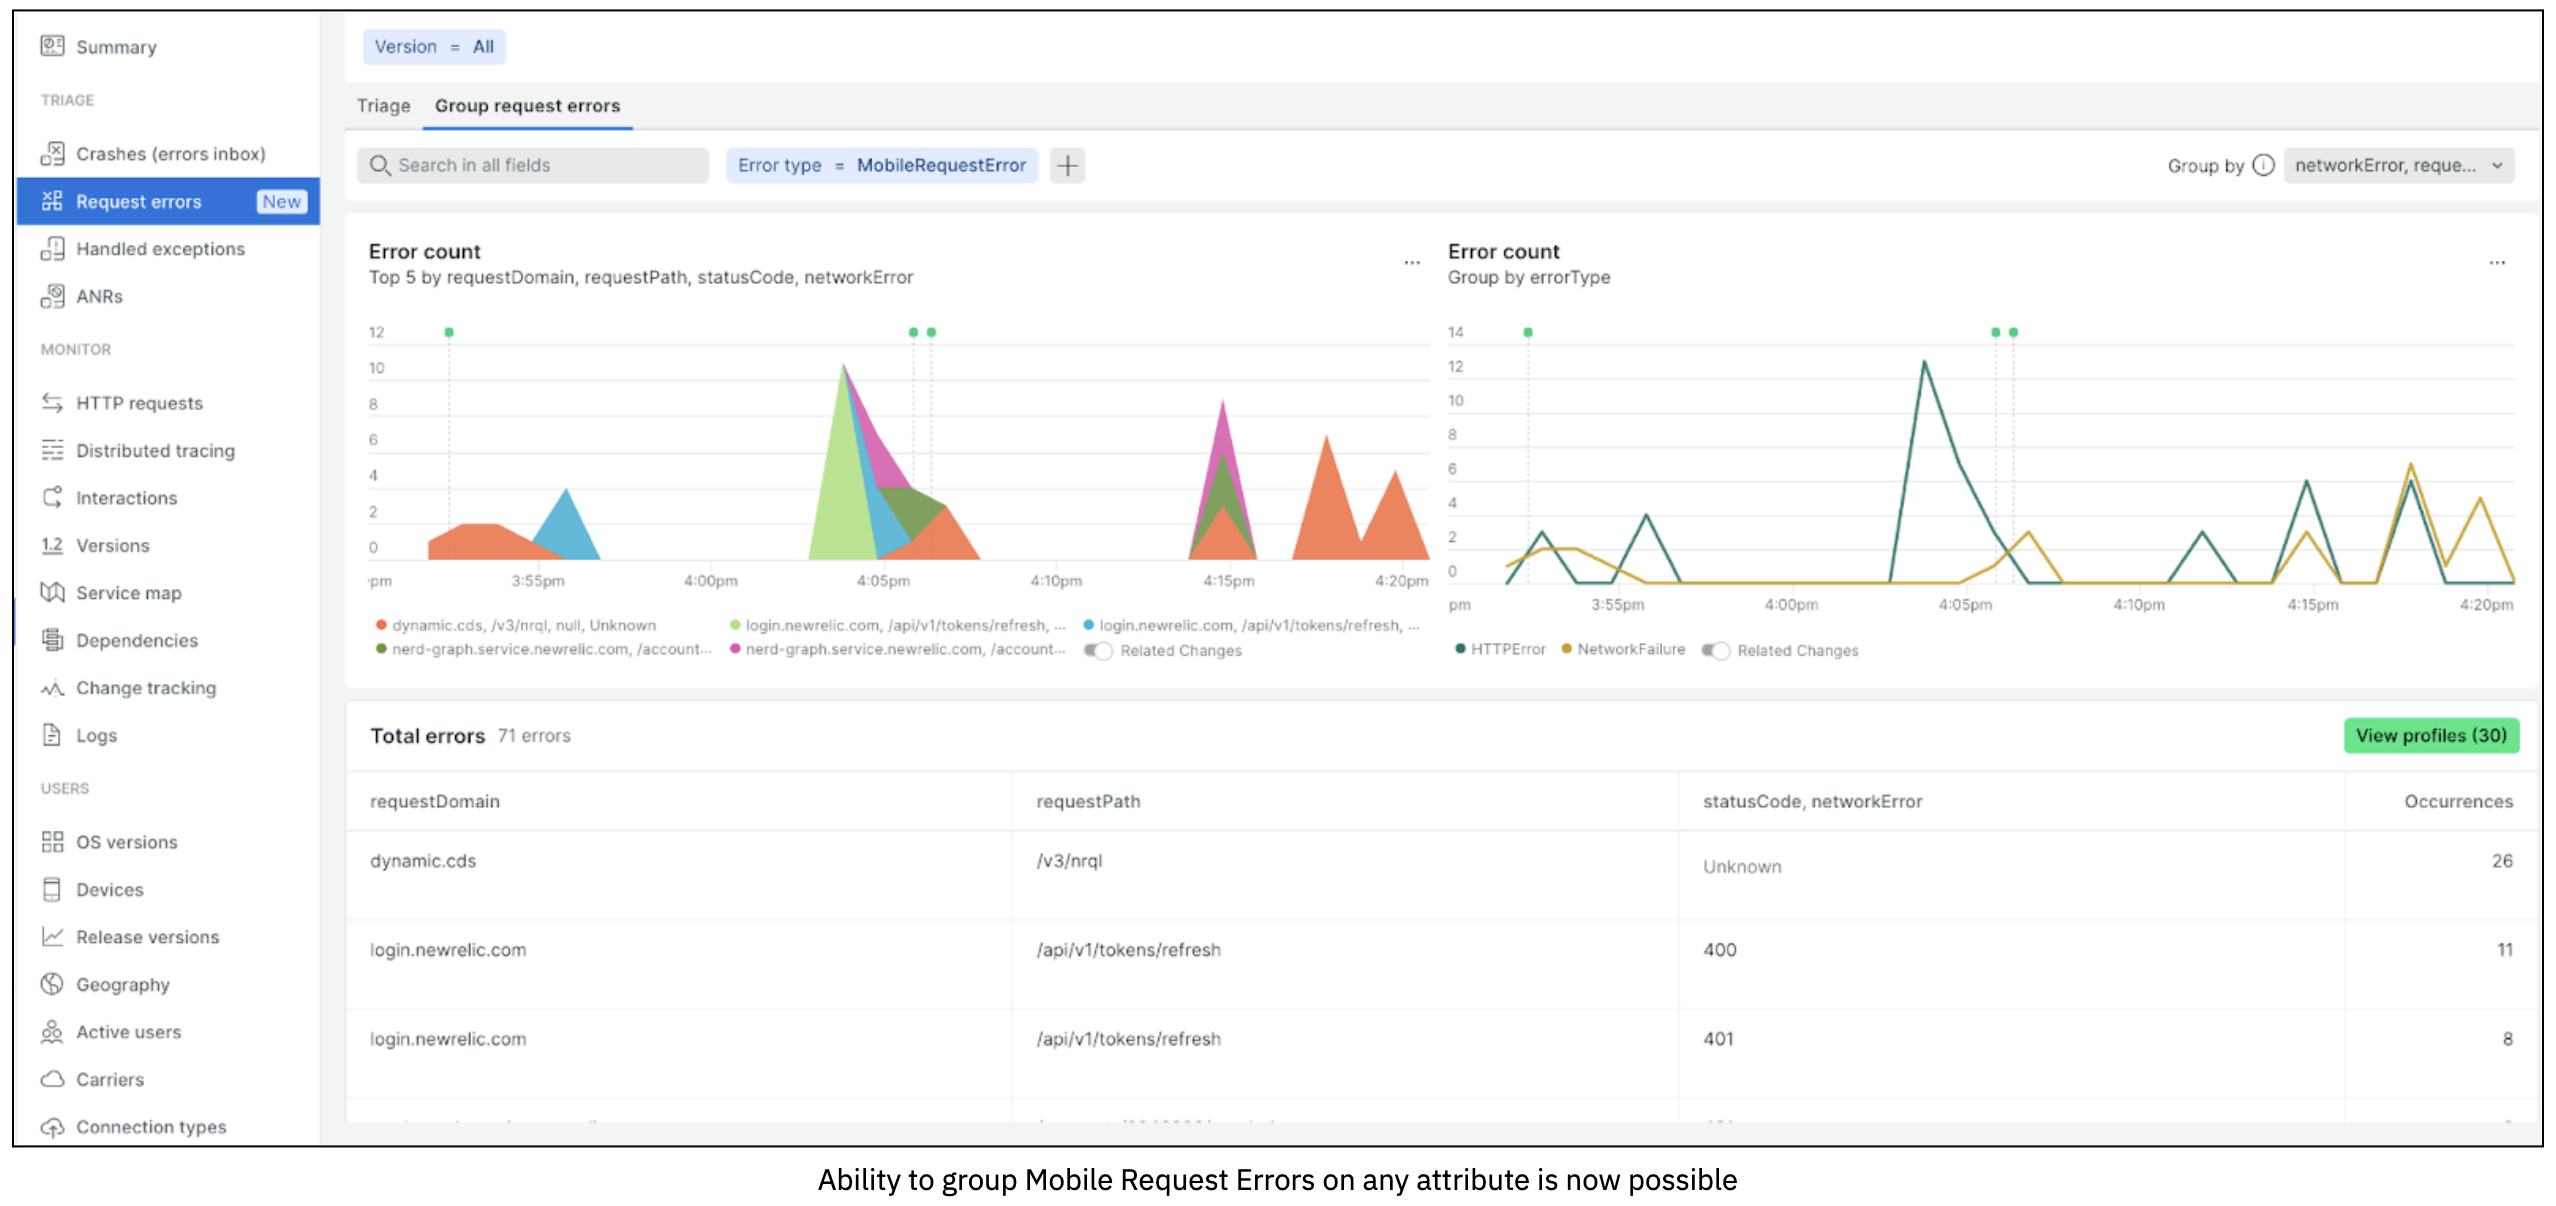Image resolution: width=2556 pixels, height=1206 pixels.
Task: Click the View profiles (30) button
Action: click(2430, 735)
